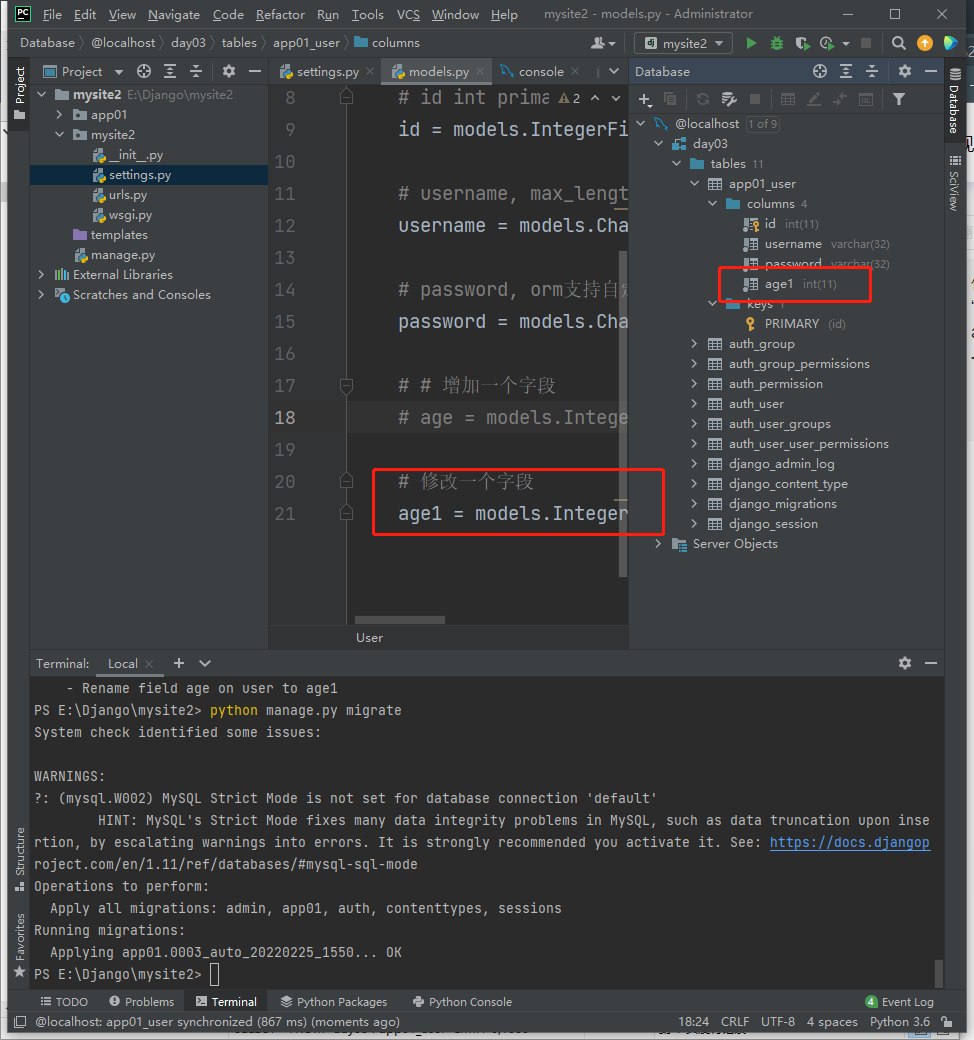Open the Python Console tab
Image resolution: width=974 pixels, height=1040 pixels.
(462, 1002)
